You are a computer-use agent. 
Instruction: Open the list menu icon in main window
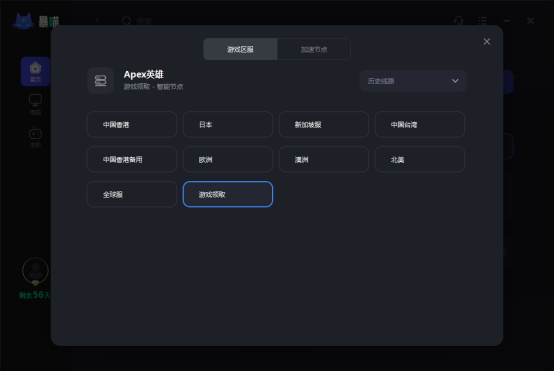coord(482,21)
